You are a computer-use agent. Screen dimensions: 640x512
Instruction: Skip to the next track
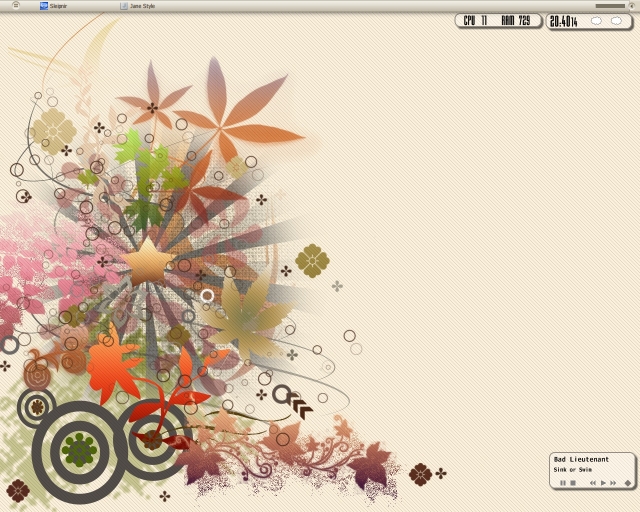point(613,483)
